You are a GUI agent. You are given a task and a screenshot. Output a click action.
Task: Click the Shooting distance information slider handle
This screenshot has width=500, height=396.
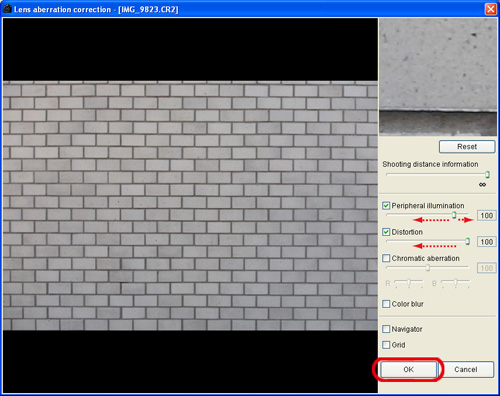(487, 175)
